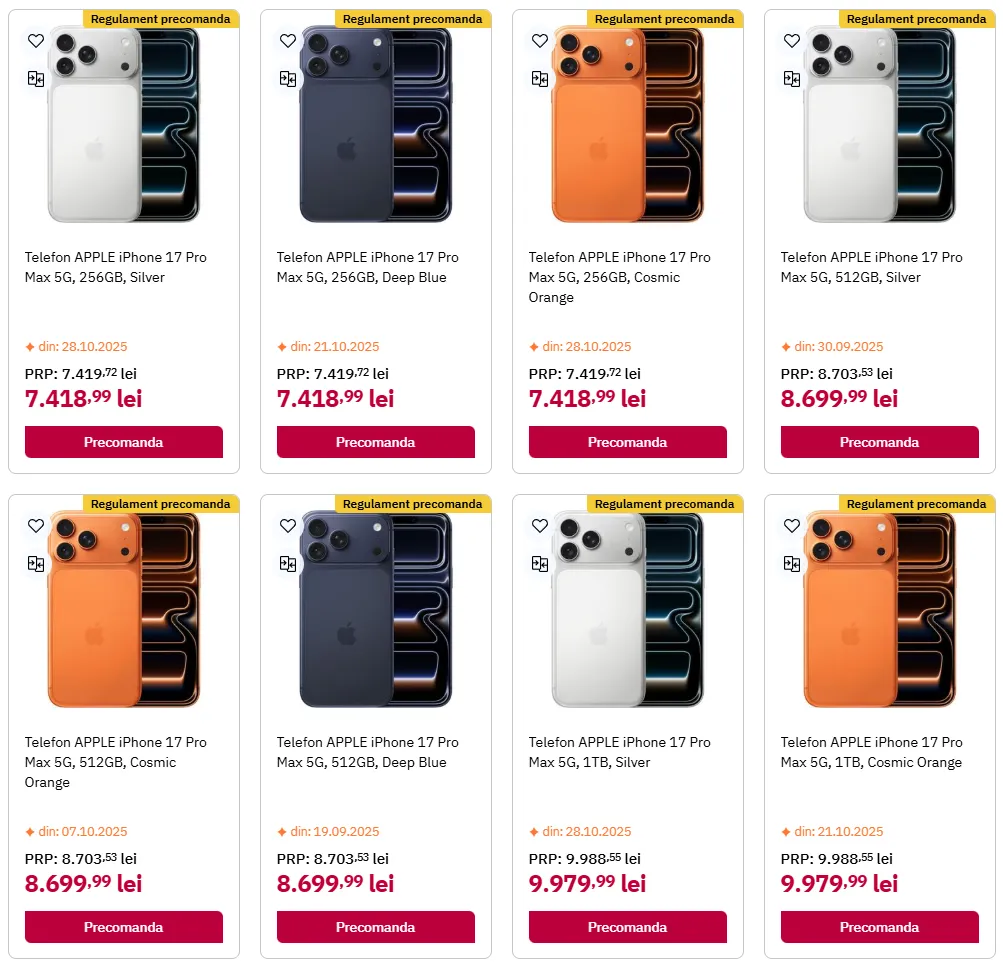Heart icon on 256GB Deep Blue card

tap(288, 41)
